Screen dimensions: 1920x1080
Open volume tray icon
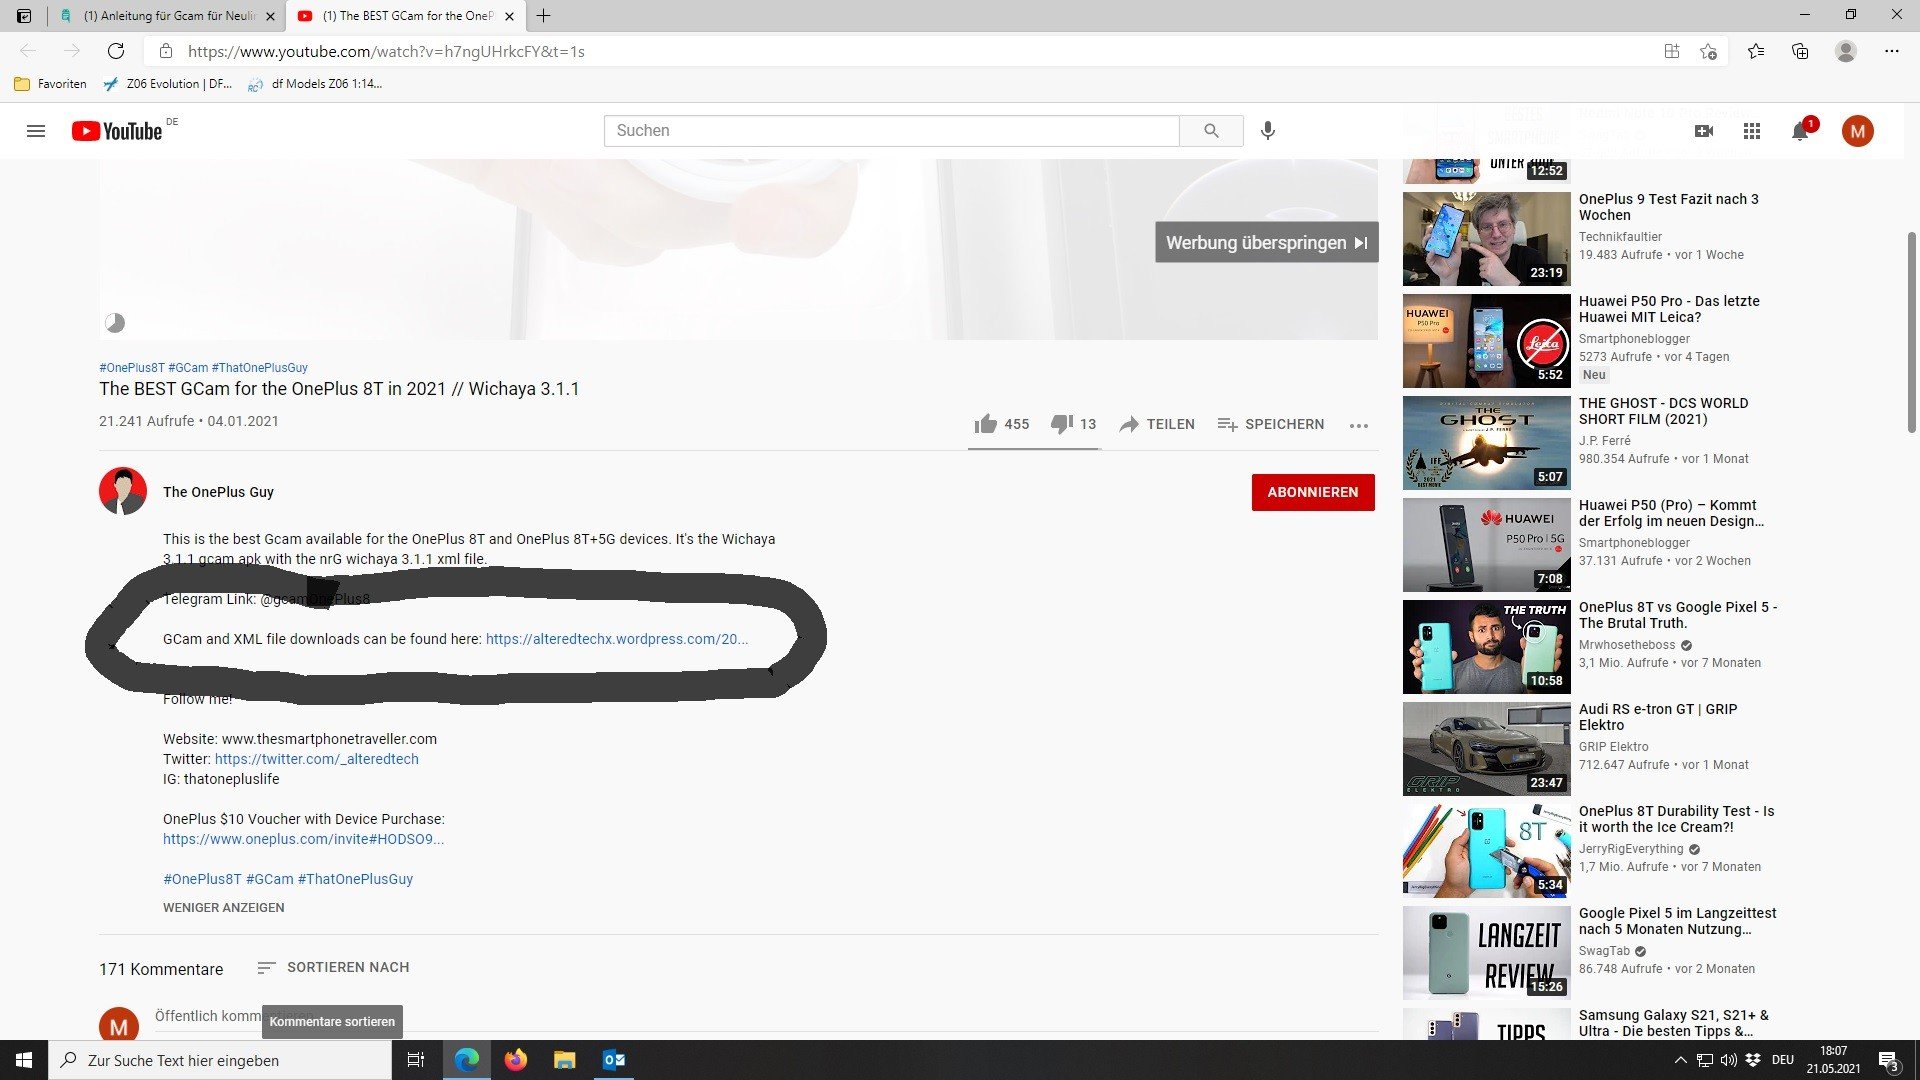(x=1729, y=1060)
